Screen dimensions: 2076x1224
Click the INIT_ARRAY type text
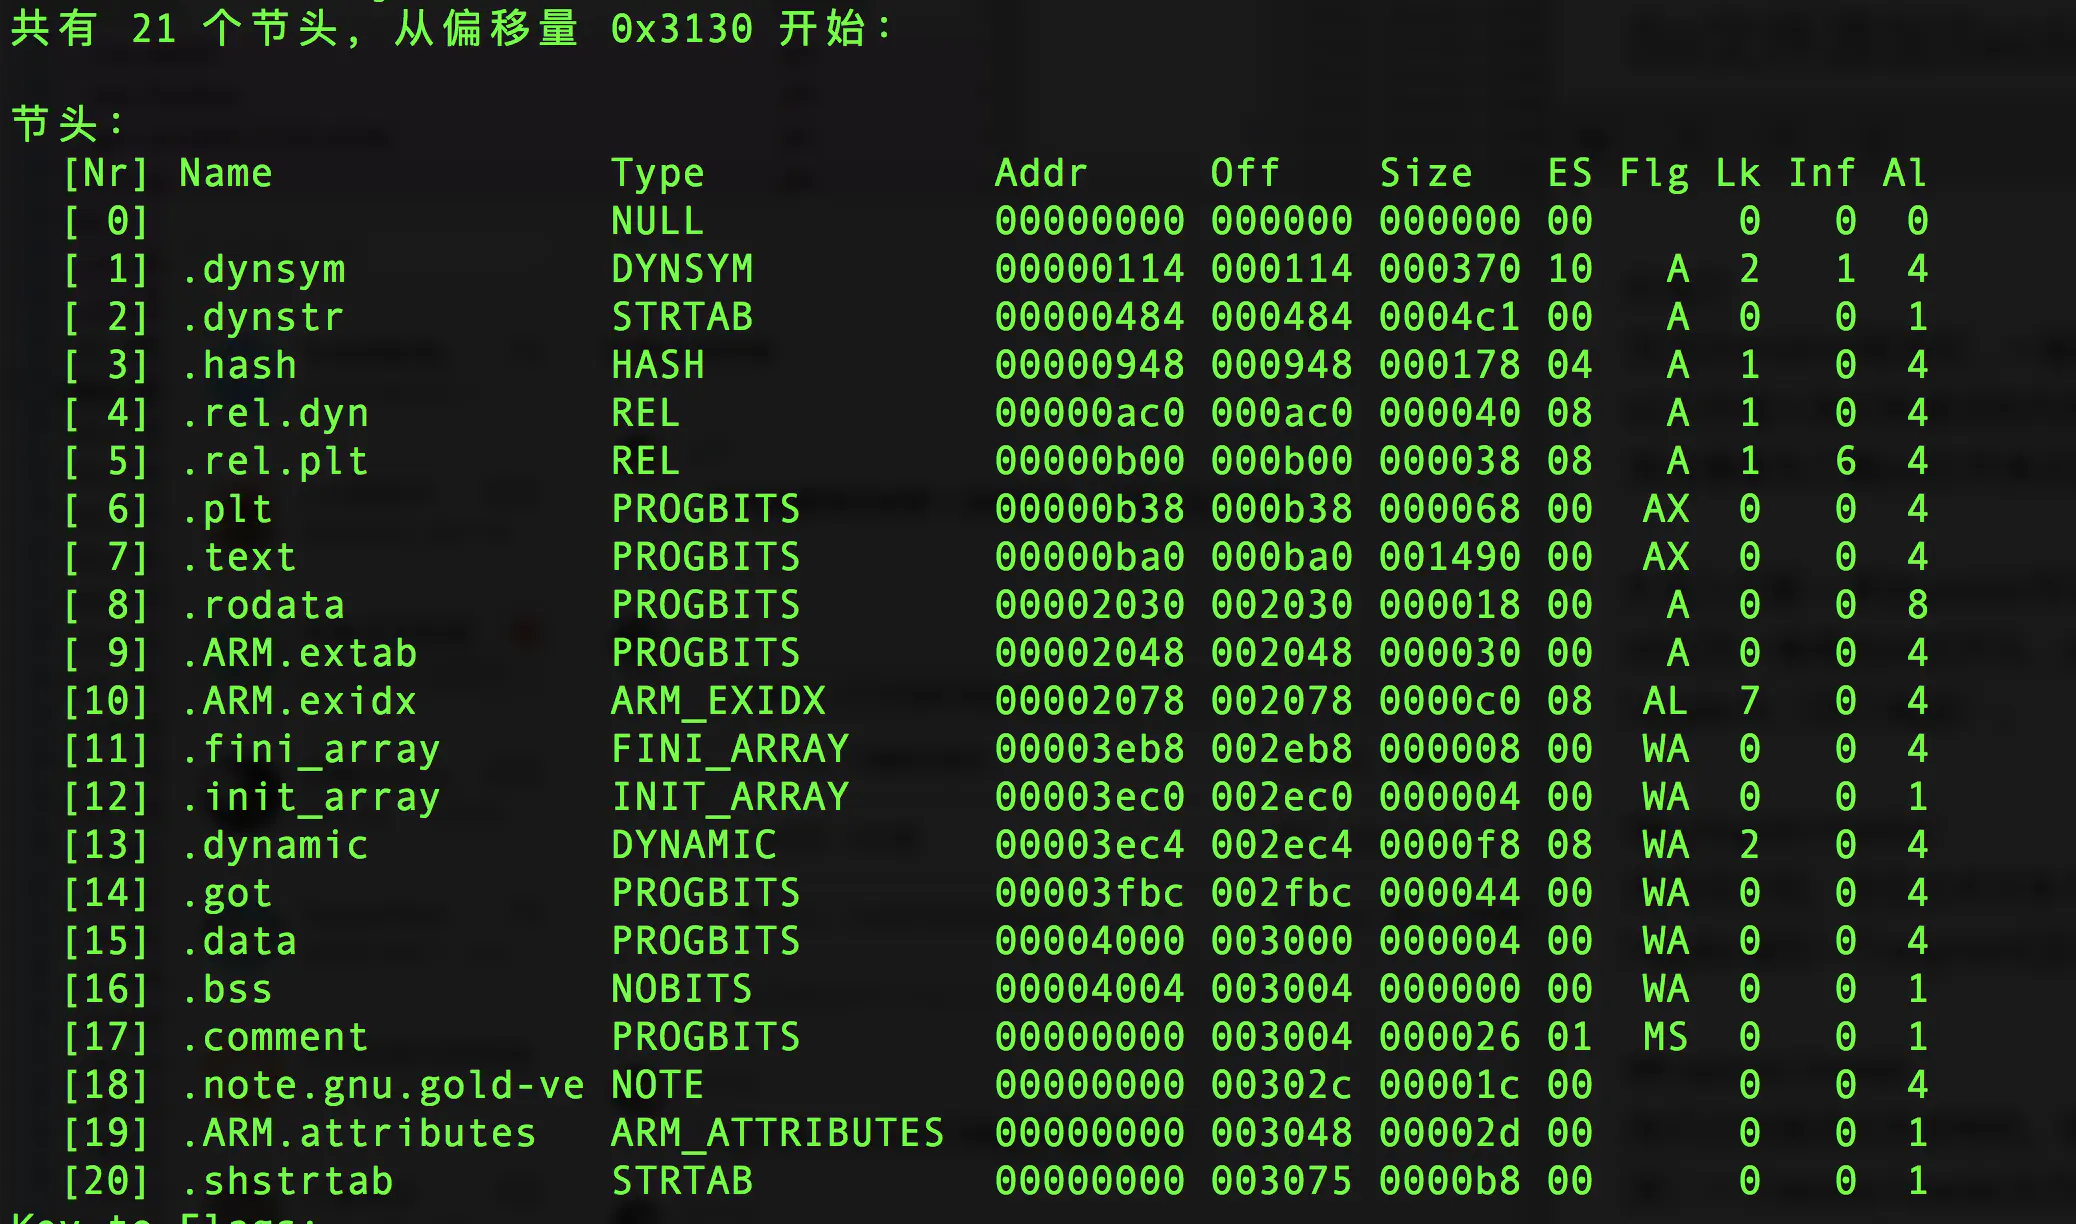[x=730, y=797]
